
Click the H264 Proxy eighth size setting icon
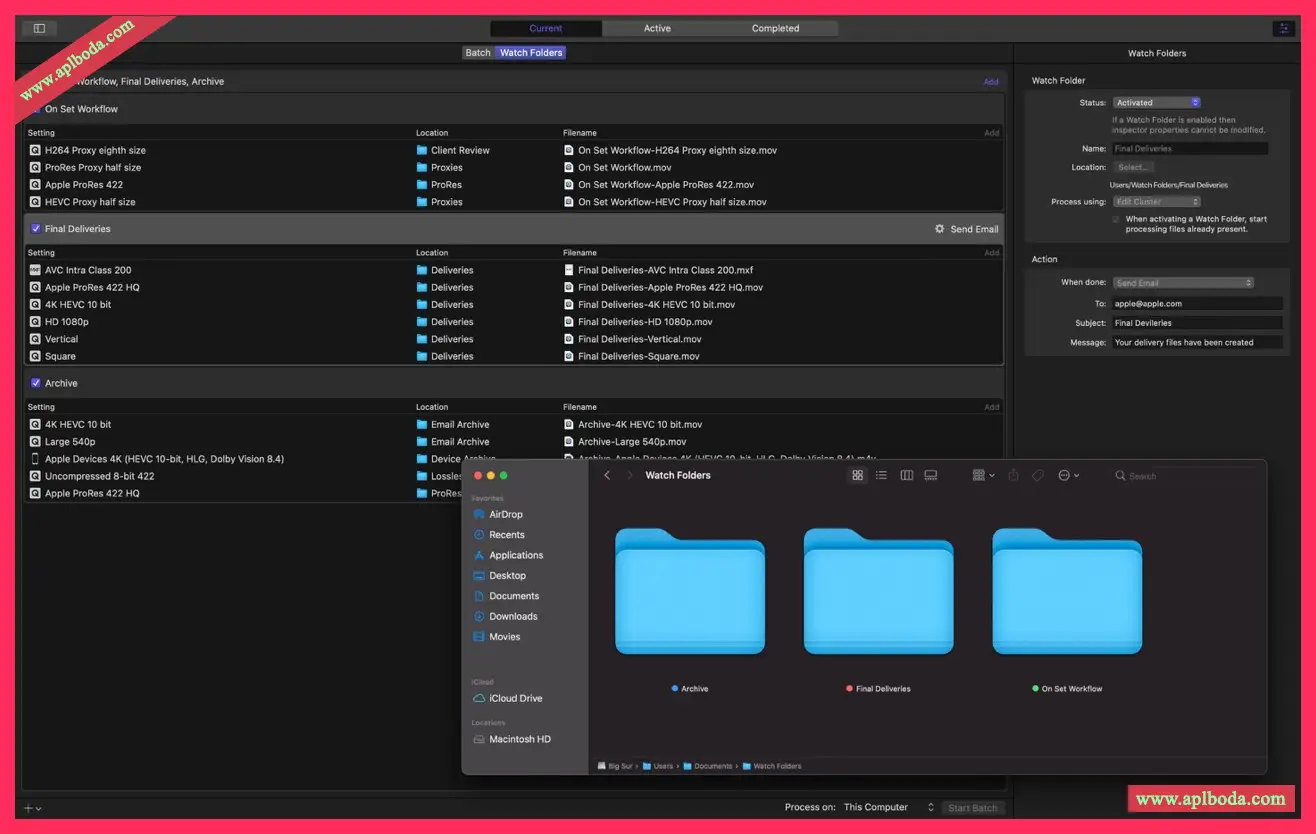point(35,151)
